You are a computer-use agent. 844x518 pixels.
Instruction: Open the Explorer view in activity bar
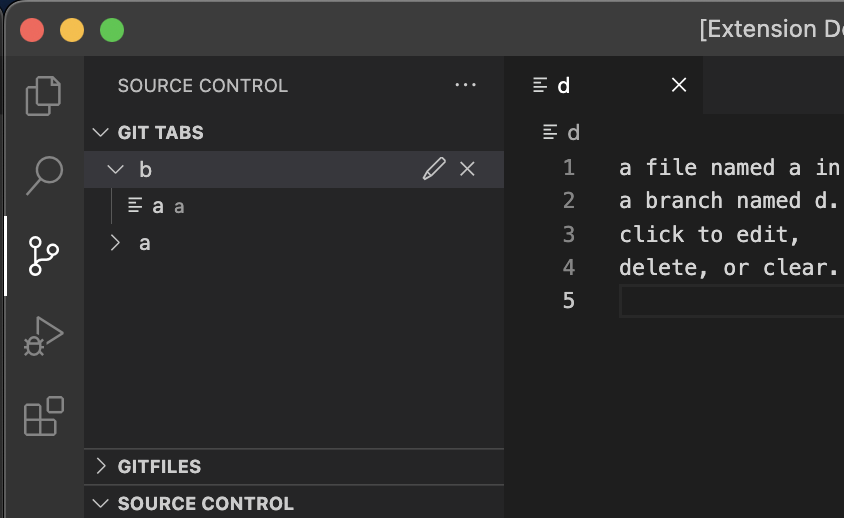[44, 96]
